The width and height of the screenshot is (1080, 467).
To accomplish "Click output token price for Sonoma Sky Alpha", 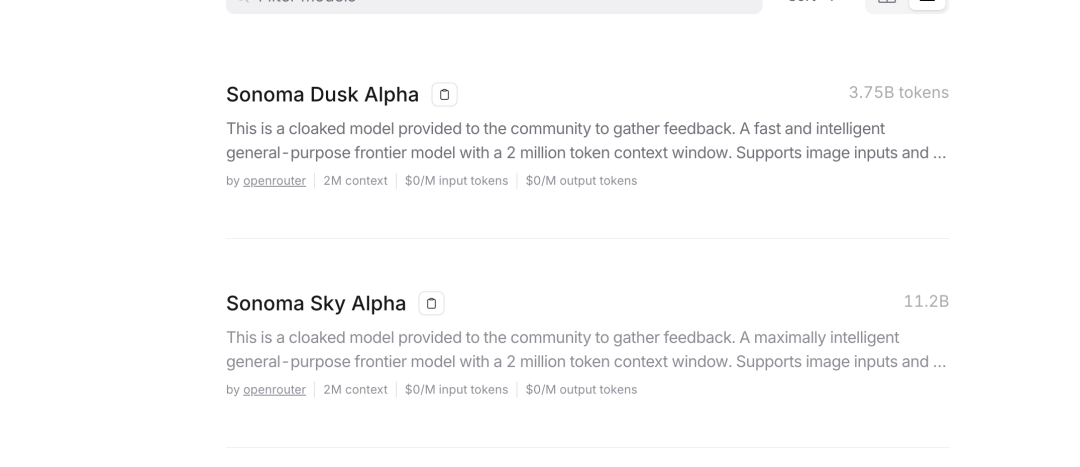I will coord(581,389).
